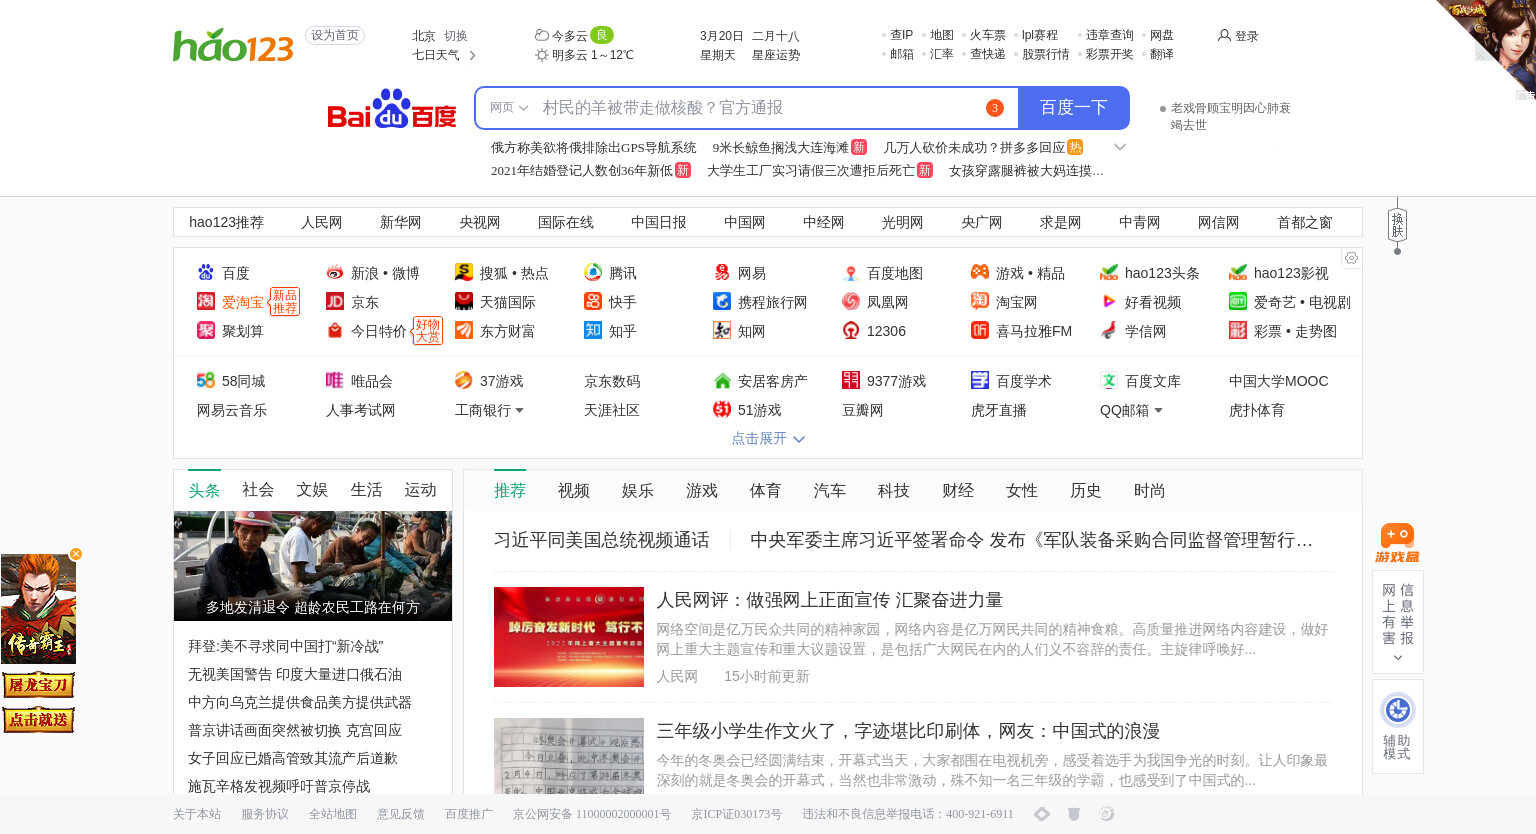Select the 社会 news tab
Image resolution: width=1536 pixels, height=834 pixels.
tap(258, 490)
